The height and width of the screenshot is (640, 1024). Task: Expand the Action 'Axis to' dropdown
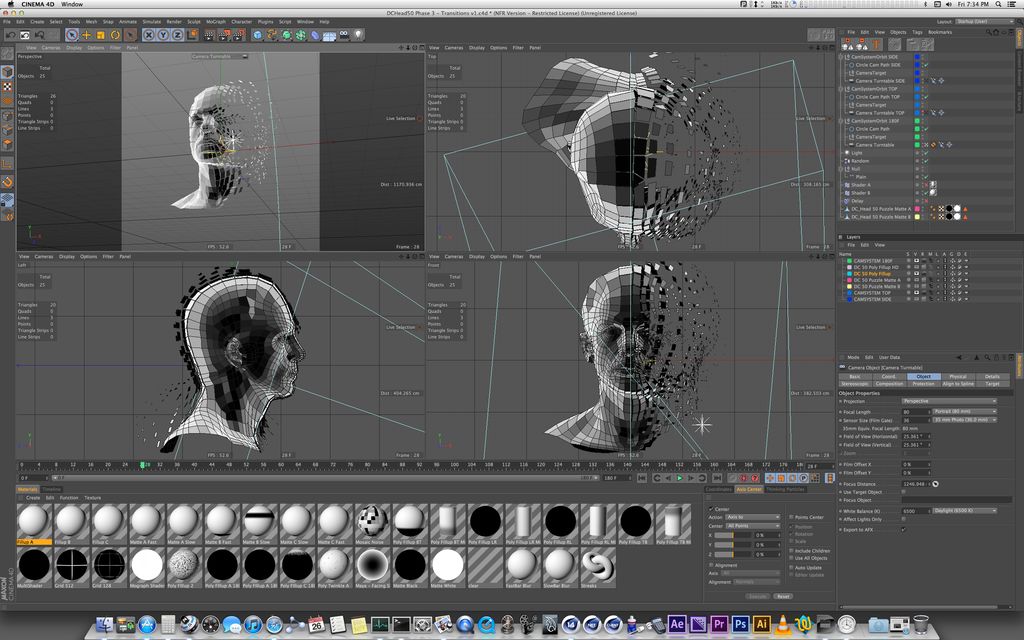point(753,517)
